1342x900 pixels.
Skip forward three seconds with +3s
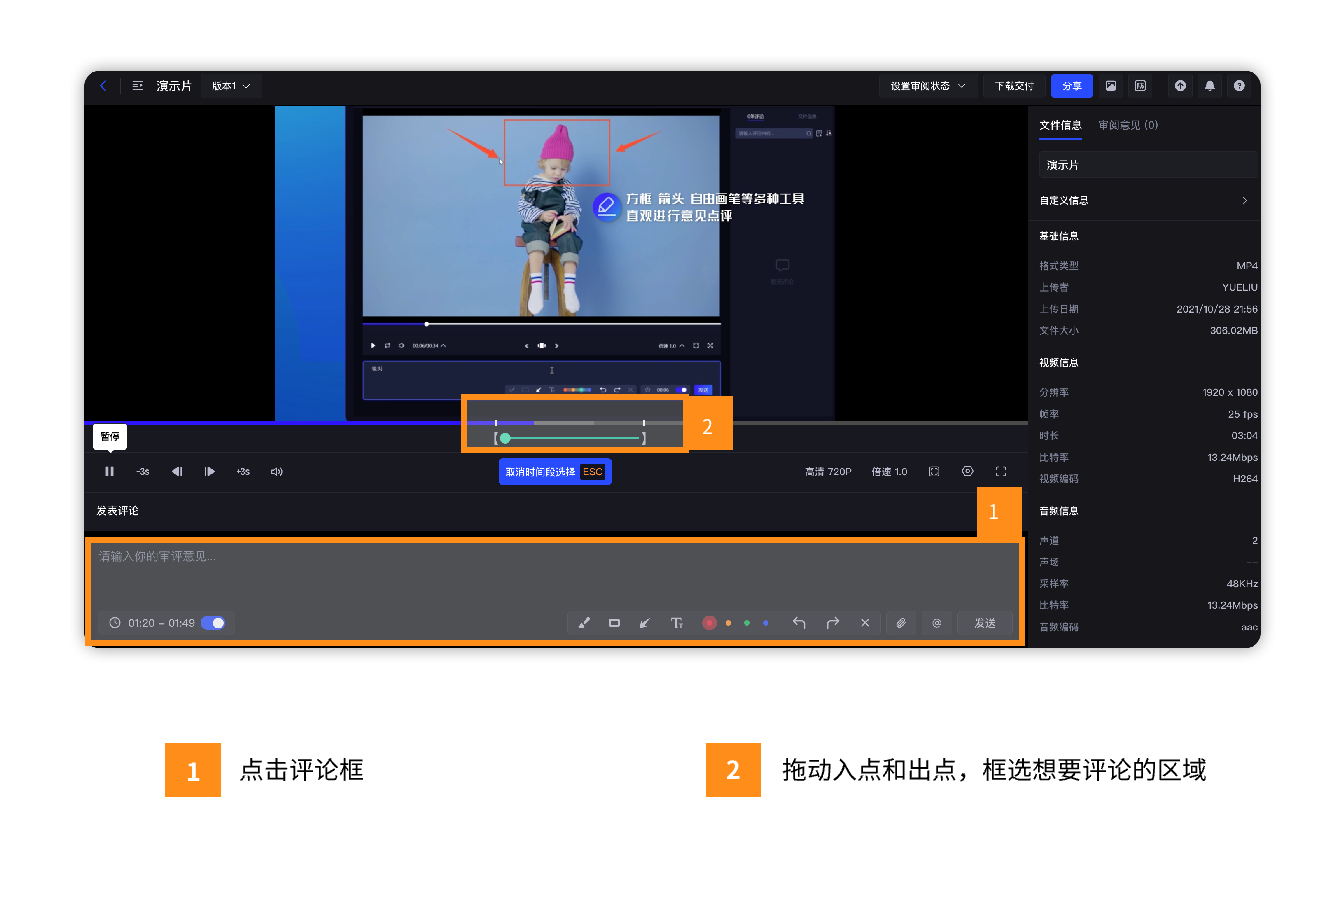click(243, 472)
